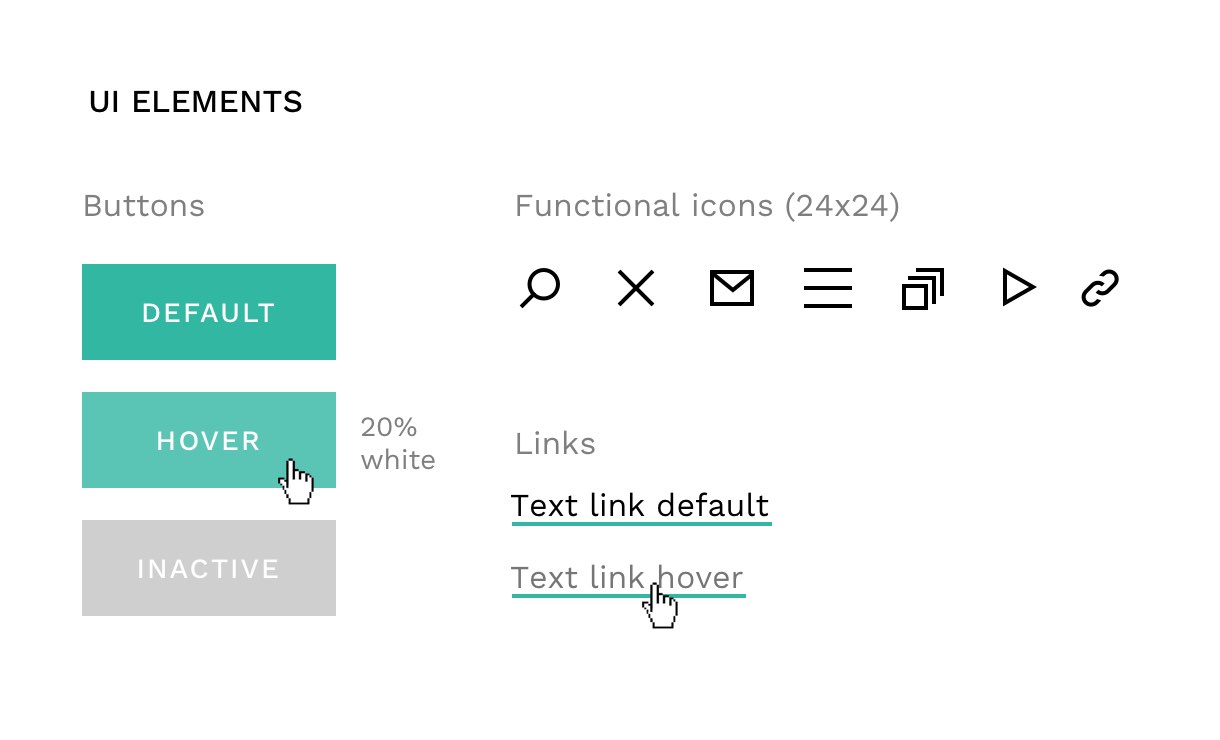The image size is (1220, 740).
Task: Open the envelope mail icon
Action: (x=731, y=288)
